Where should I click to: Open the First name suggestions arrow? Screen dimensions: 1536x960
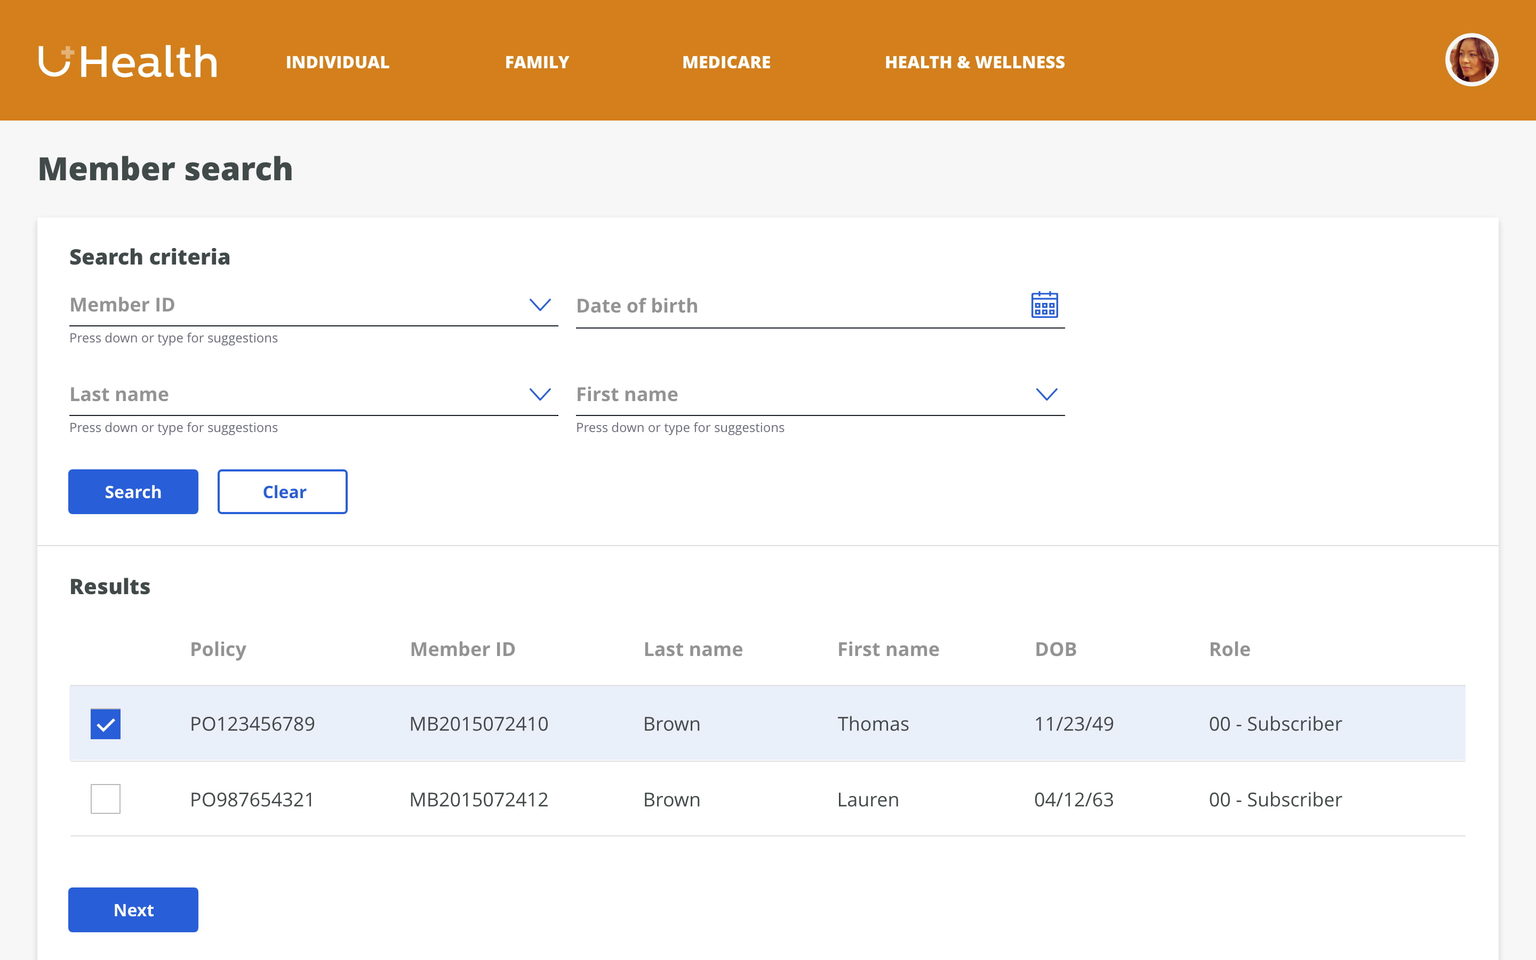click(x=1046, y=394)
